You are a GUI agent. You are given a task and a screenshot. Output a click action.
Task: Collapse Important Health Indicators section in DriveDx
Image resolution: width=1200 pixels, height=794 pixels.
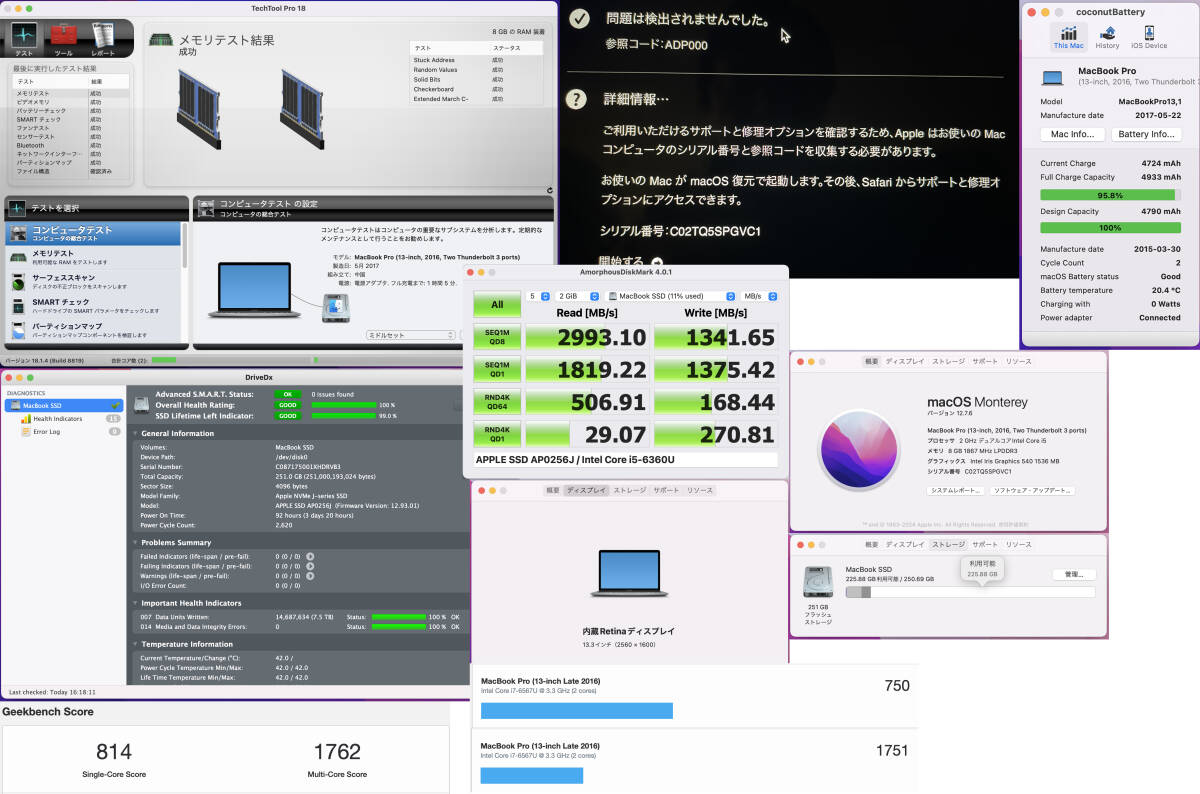136,603
